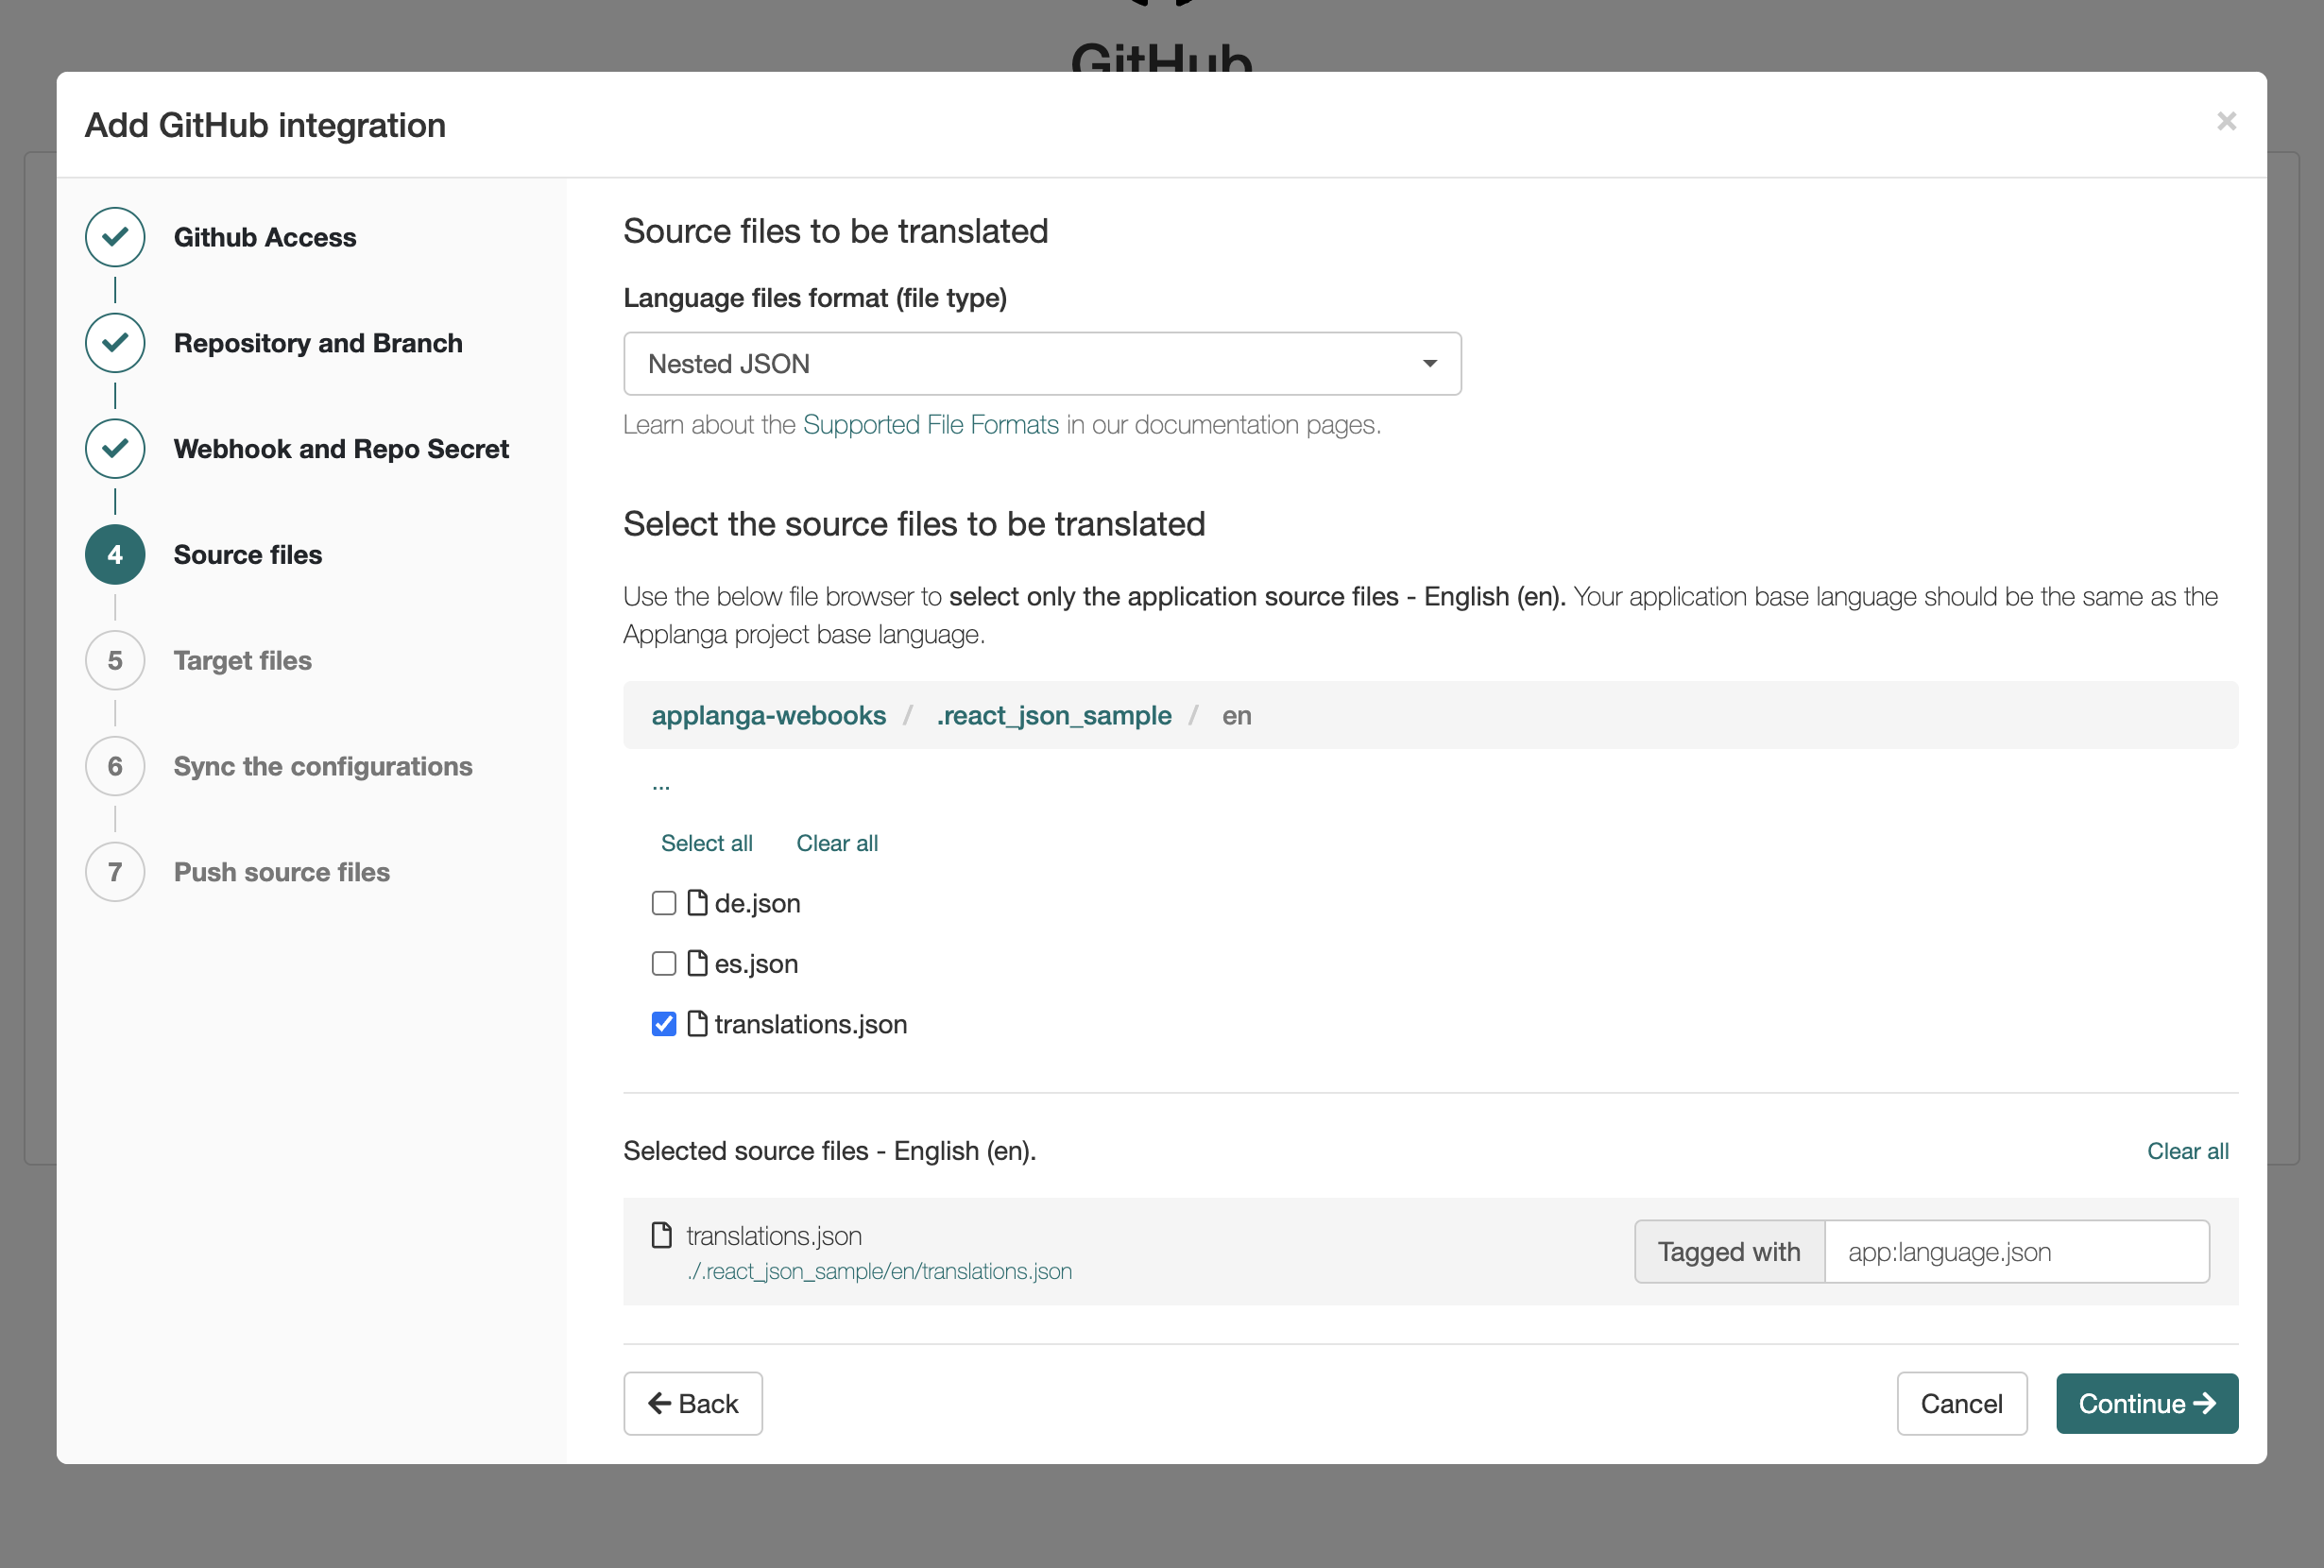Click the step 5 Target files circle
This screenshot has width=2324, height=1568.
click(115, 661)
